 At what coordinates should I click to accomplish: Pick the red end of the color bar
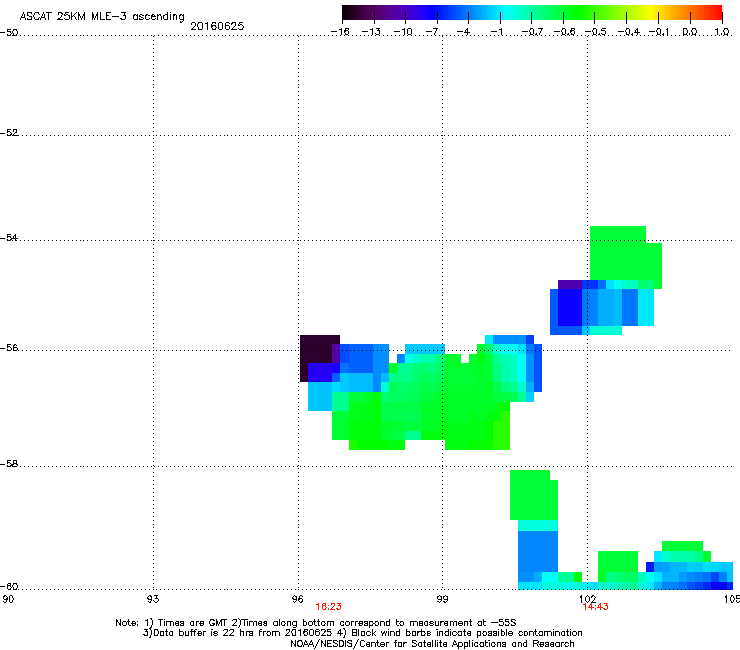pos(716,12)
